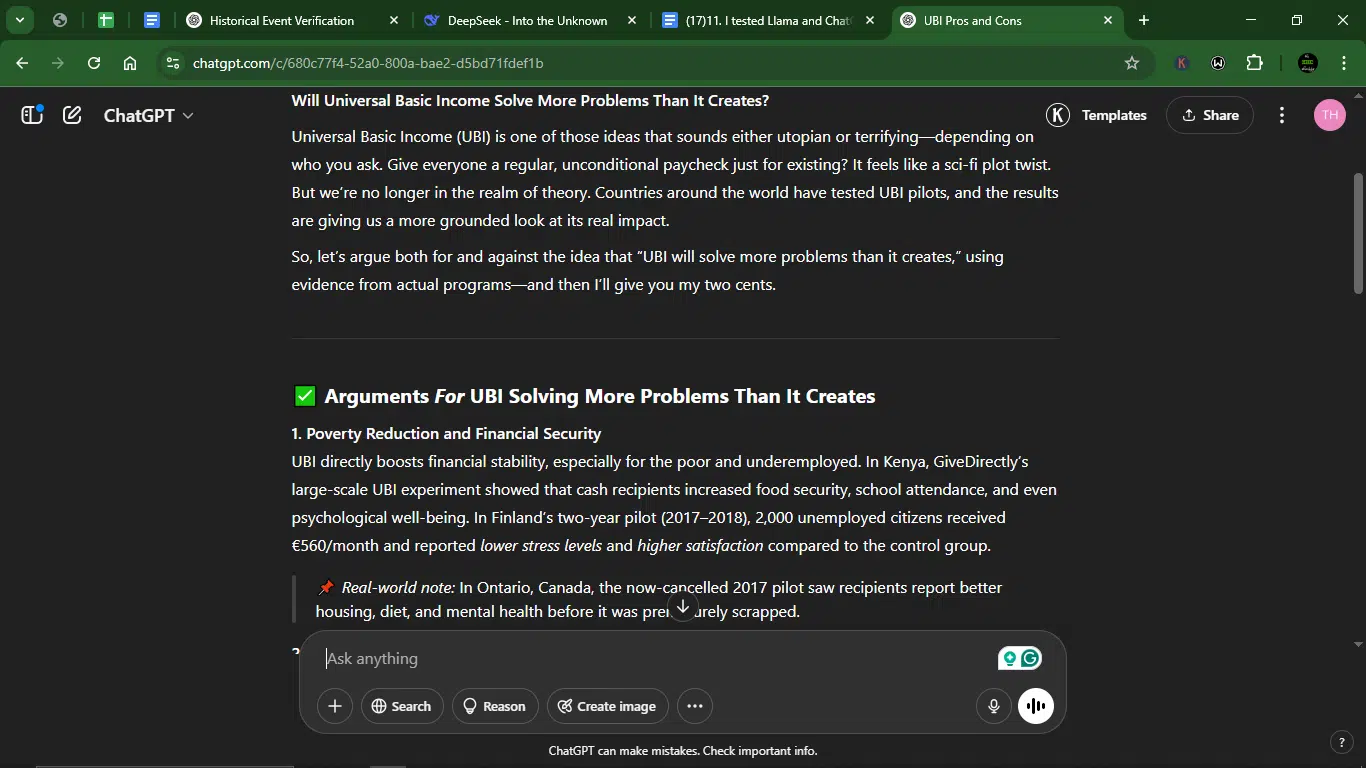Switch to the blue Docs pinned tab

point(152,20)
